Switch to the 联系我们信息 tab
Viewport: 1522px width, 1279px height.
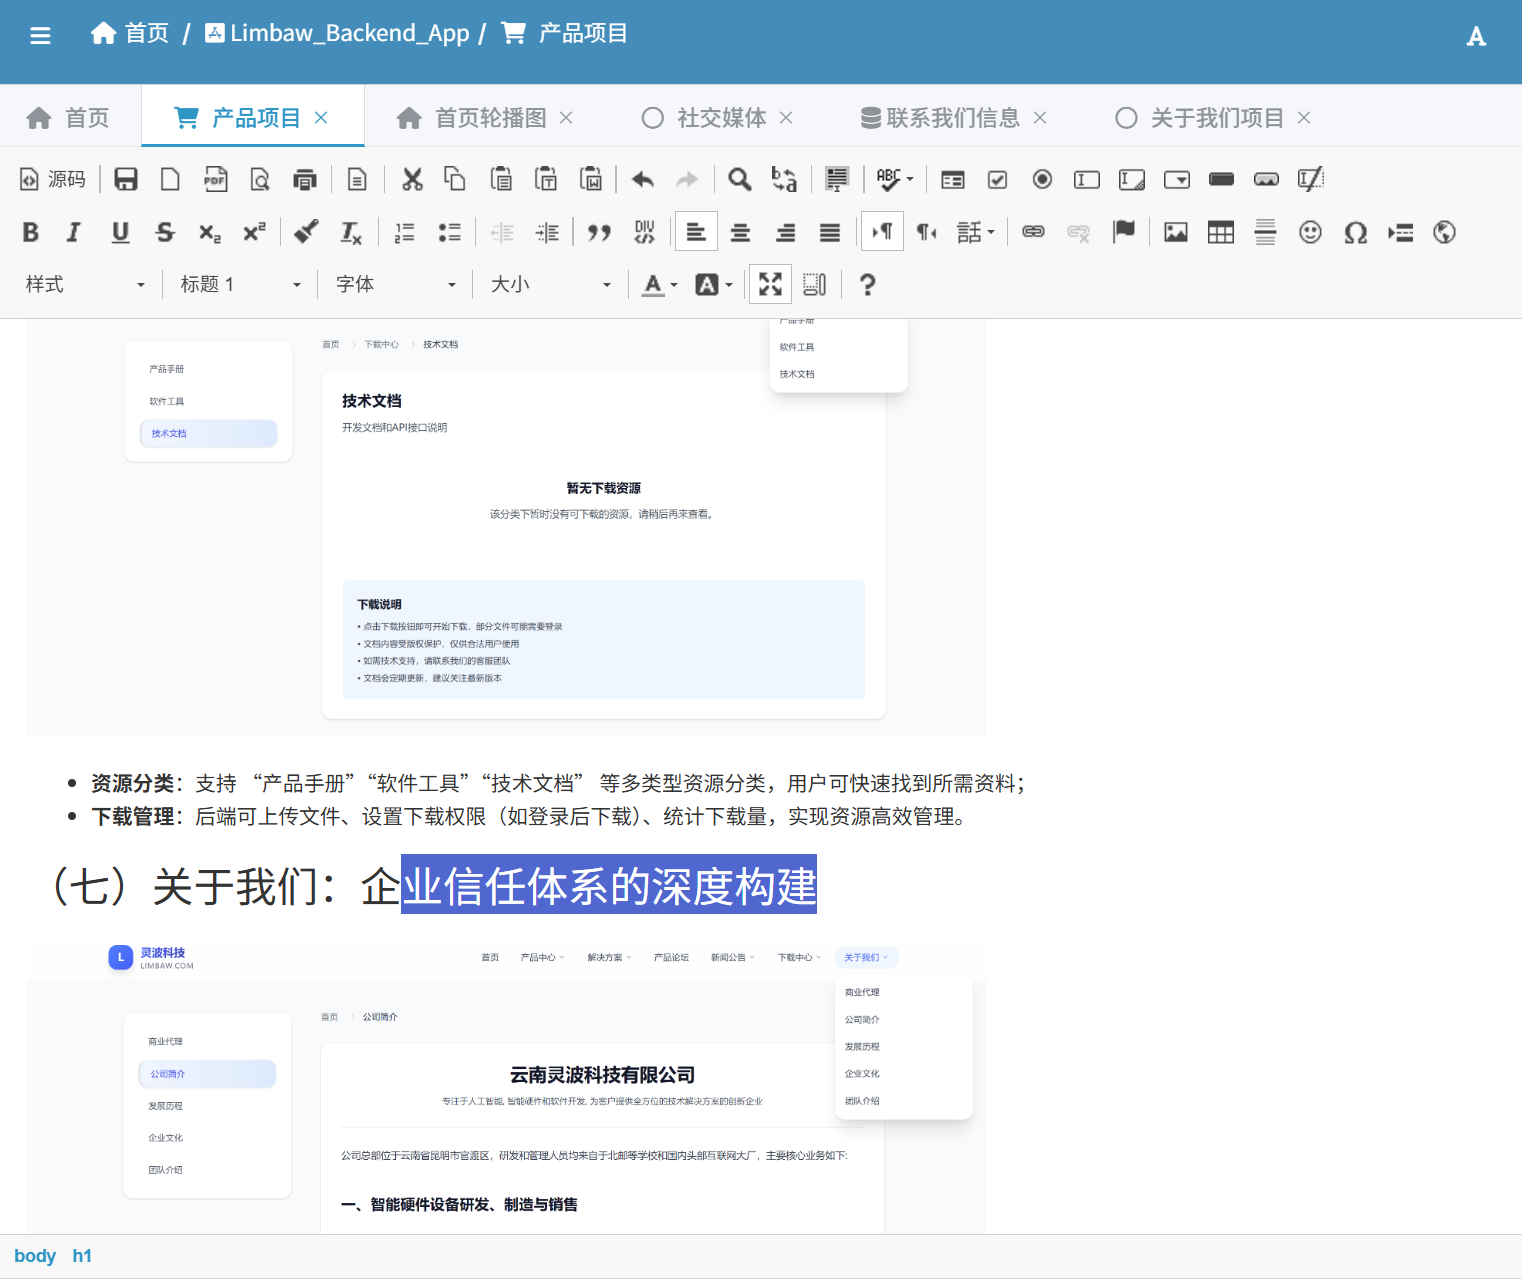(952, 118)
